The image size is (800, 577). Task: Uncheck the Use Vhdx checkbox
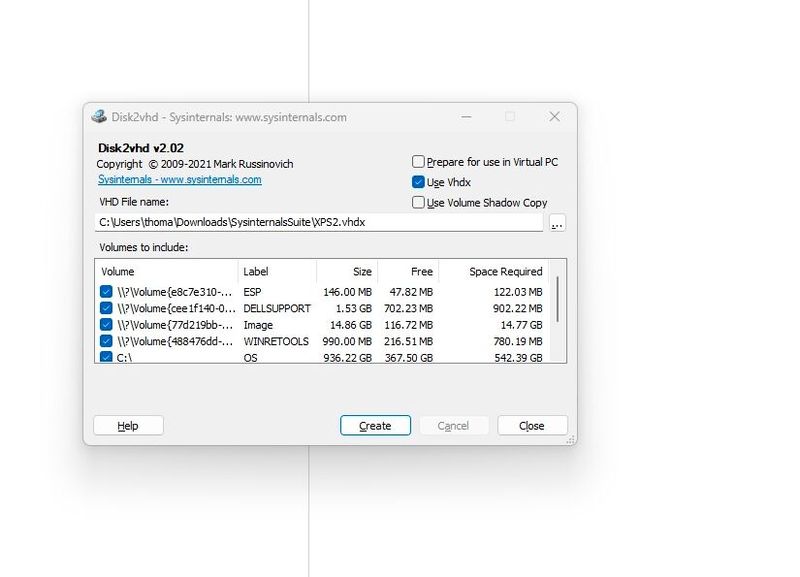click(418, 182)
